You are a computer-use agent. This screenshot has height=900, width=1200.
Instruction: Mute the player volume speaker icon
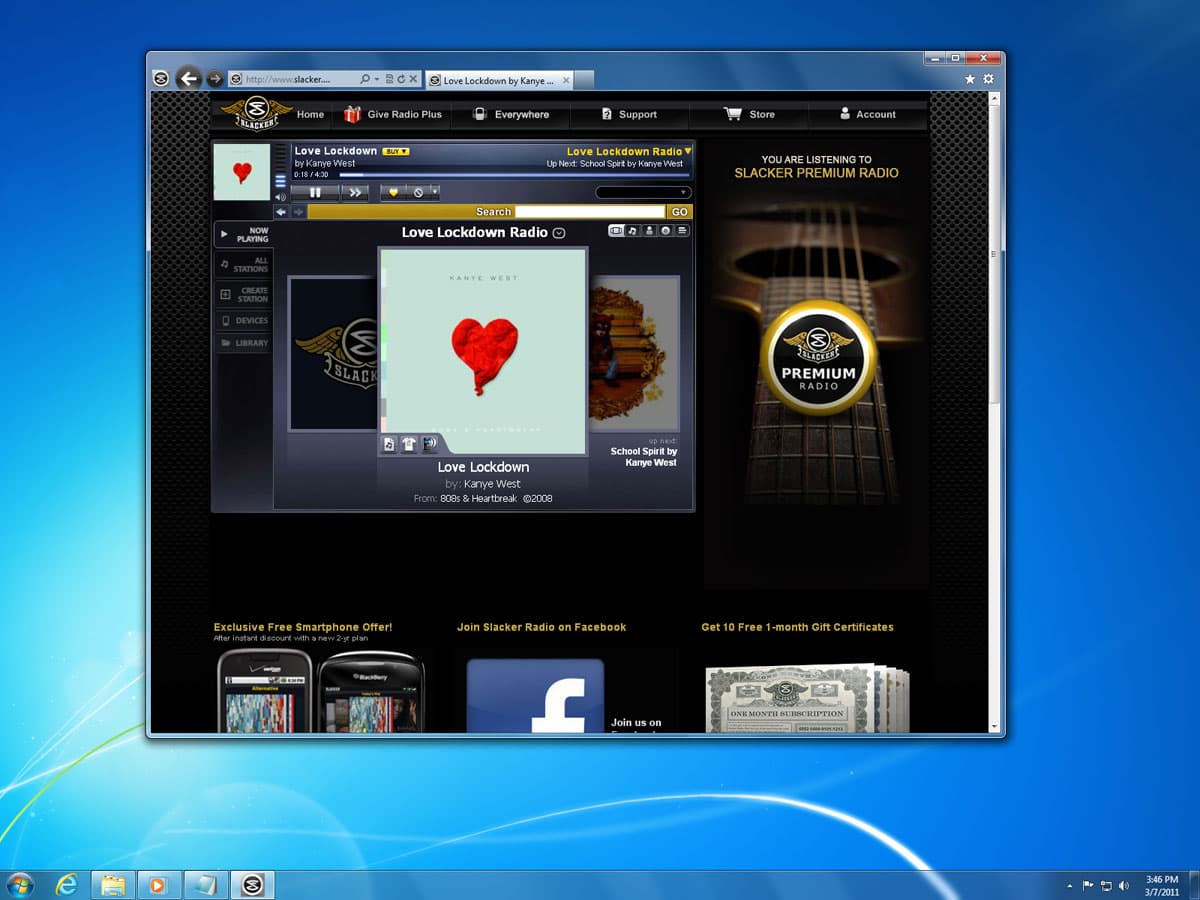[280, 197]
